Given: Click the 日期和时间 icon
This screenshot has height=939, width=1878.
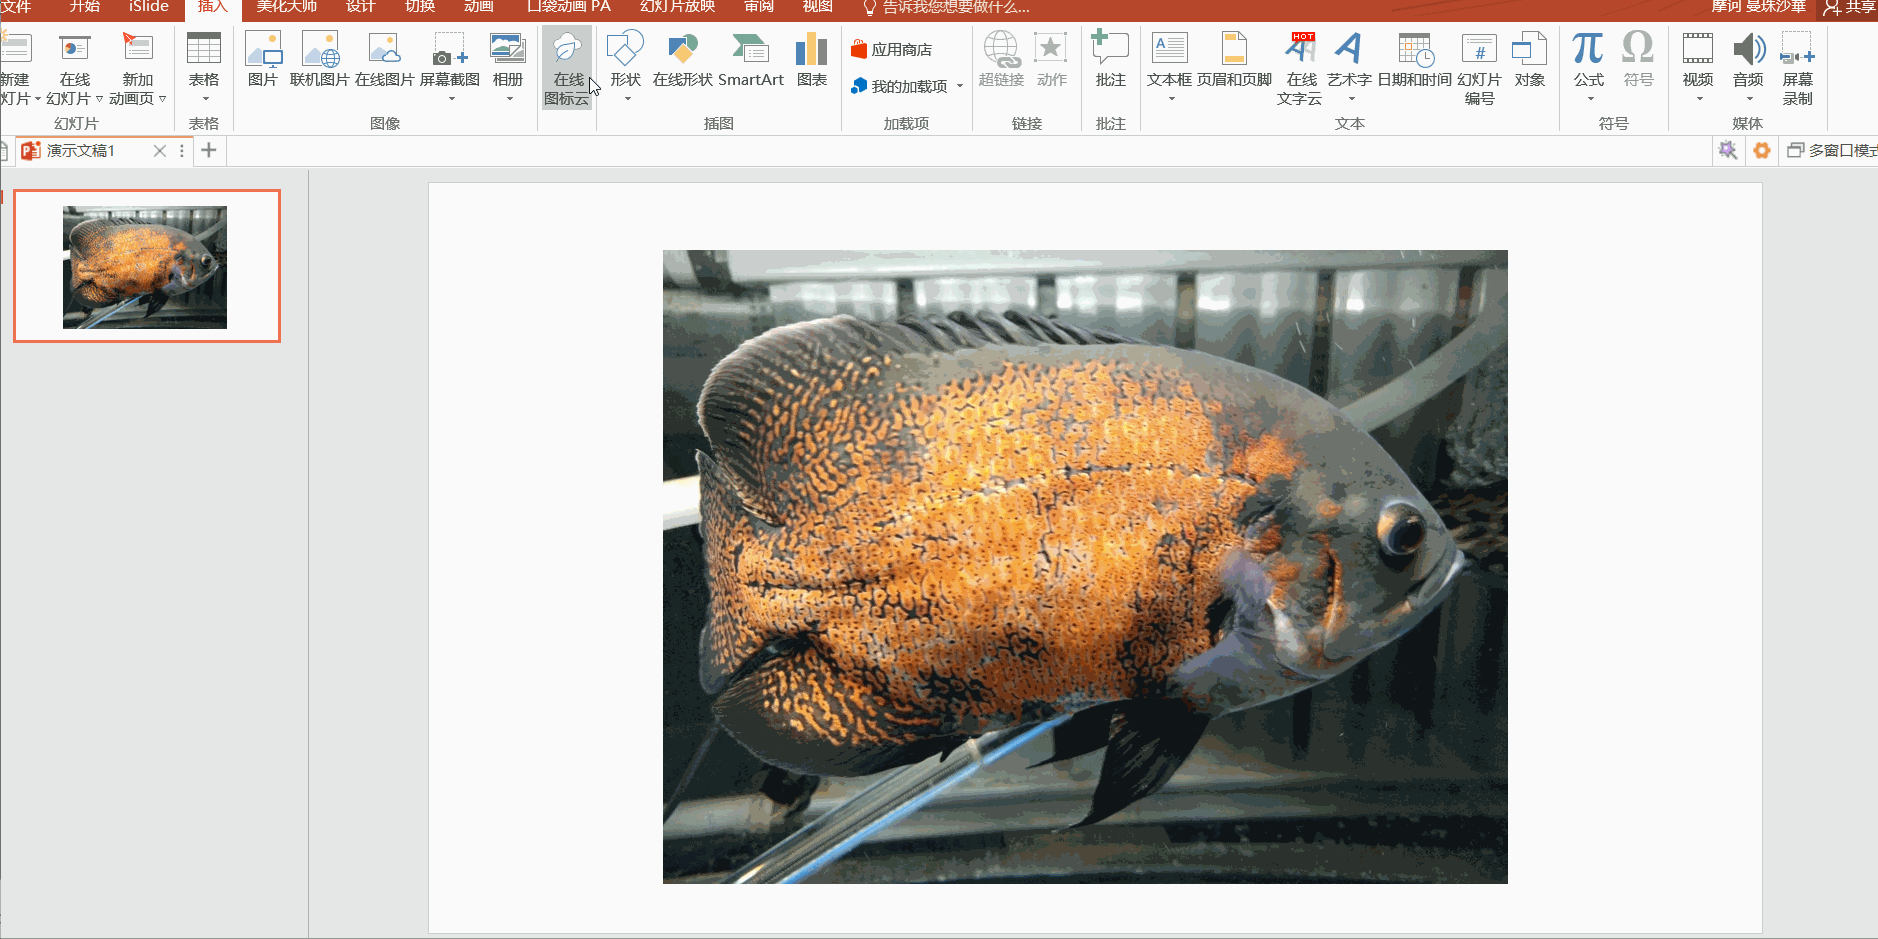Looking at the screenshot, I should click(x=1414, y=60).
